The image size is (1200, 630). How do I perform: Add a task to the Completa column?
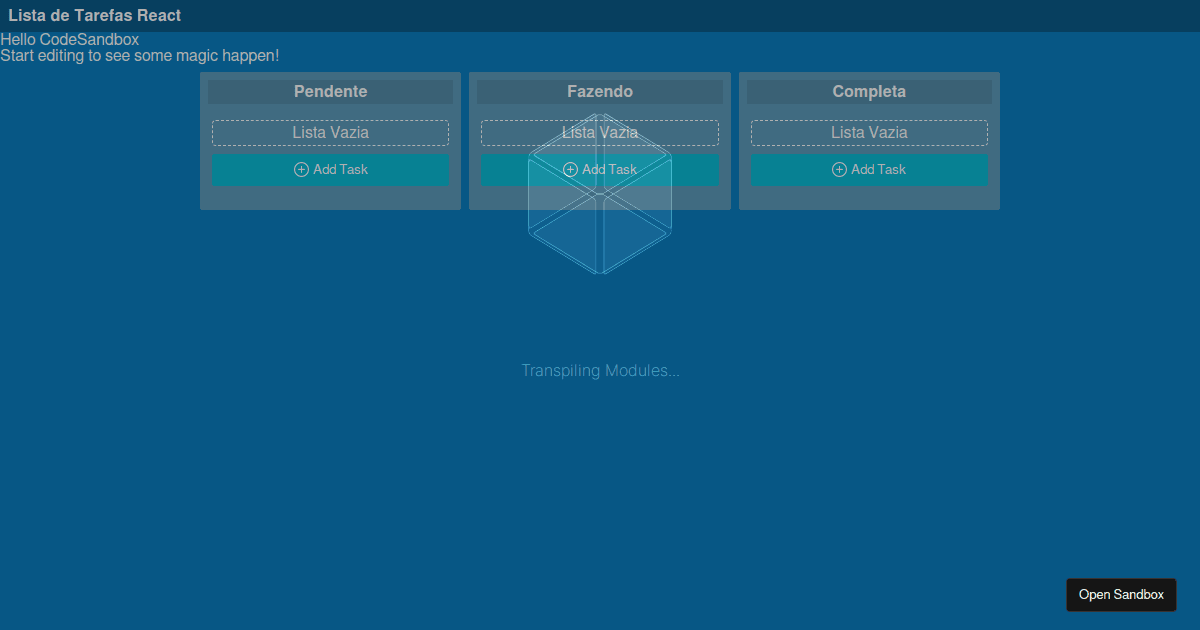point(869,169)
